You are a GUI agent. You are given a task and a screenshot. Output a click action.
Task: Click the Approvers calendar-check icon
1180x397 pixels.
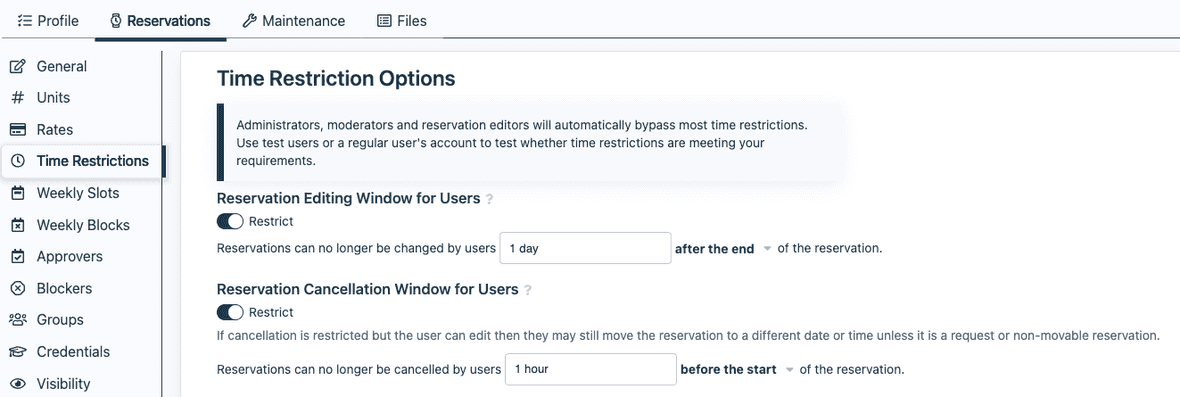(x=17, y=256)
